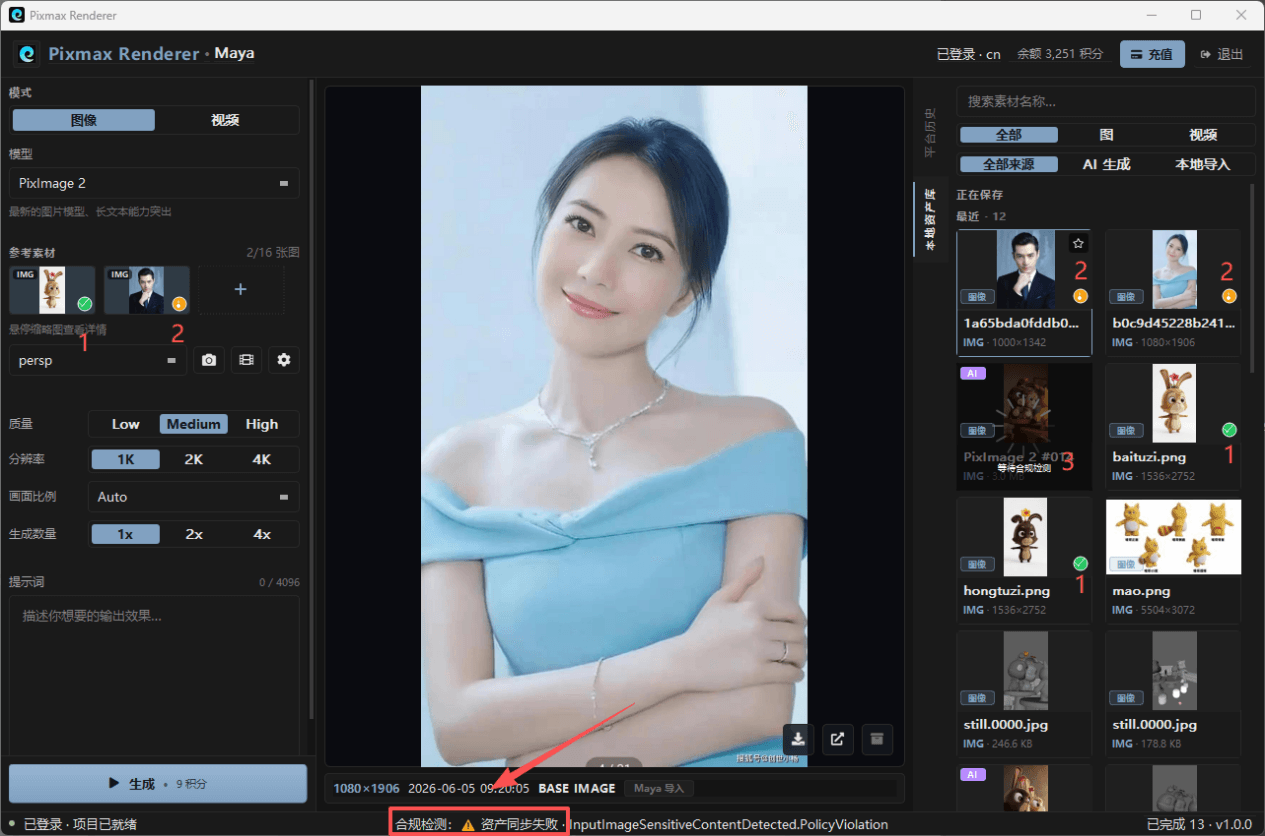Show assets from 全部来源
Screen dimensions: 1265x836
[1008, 164]
